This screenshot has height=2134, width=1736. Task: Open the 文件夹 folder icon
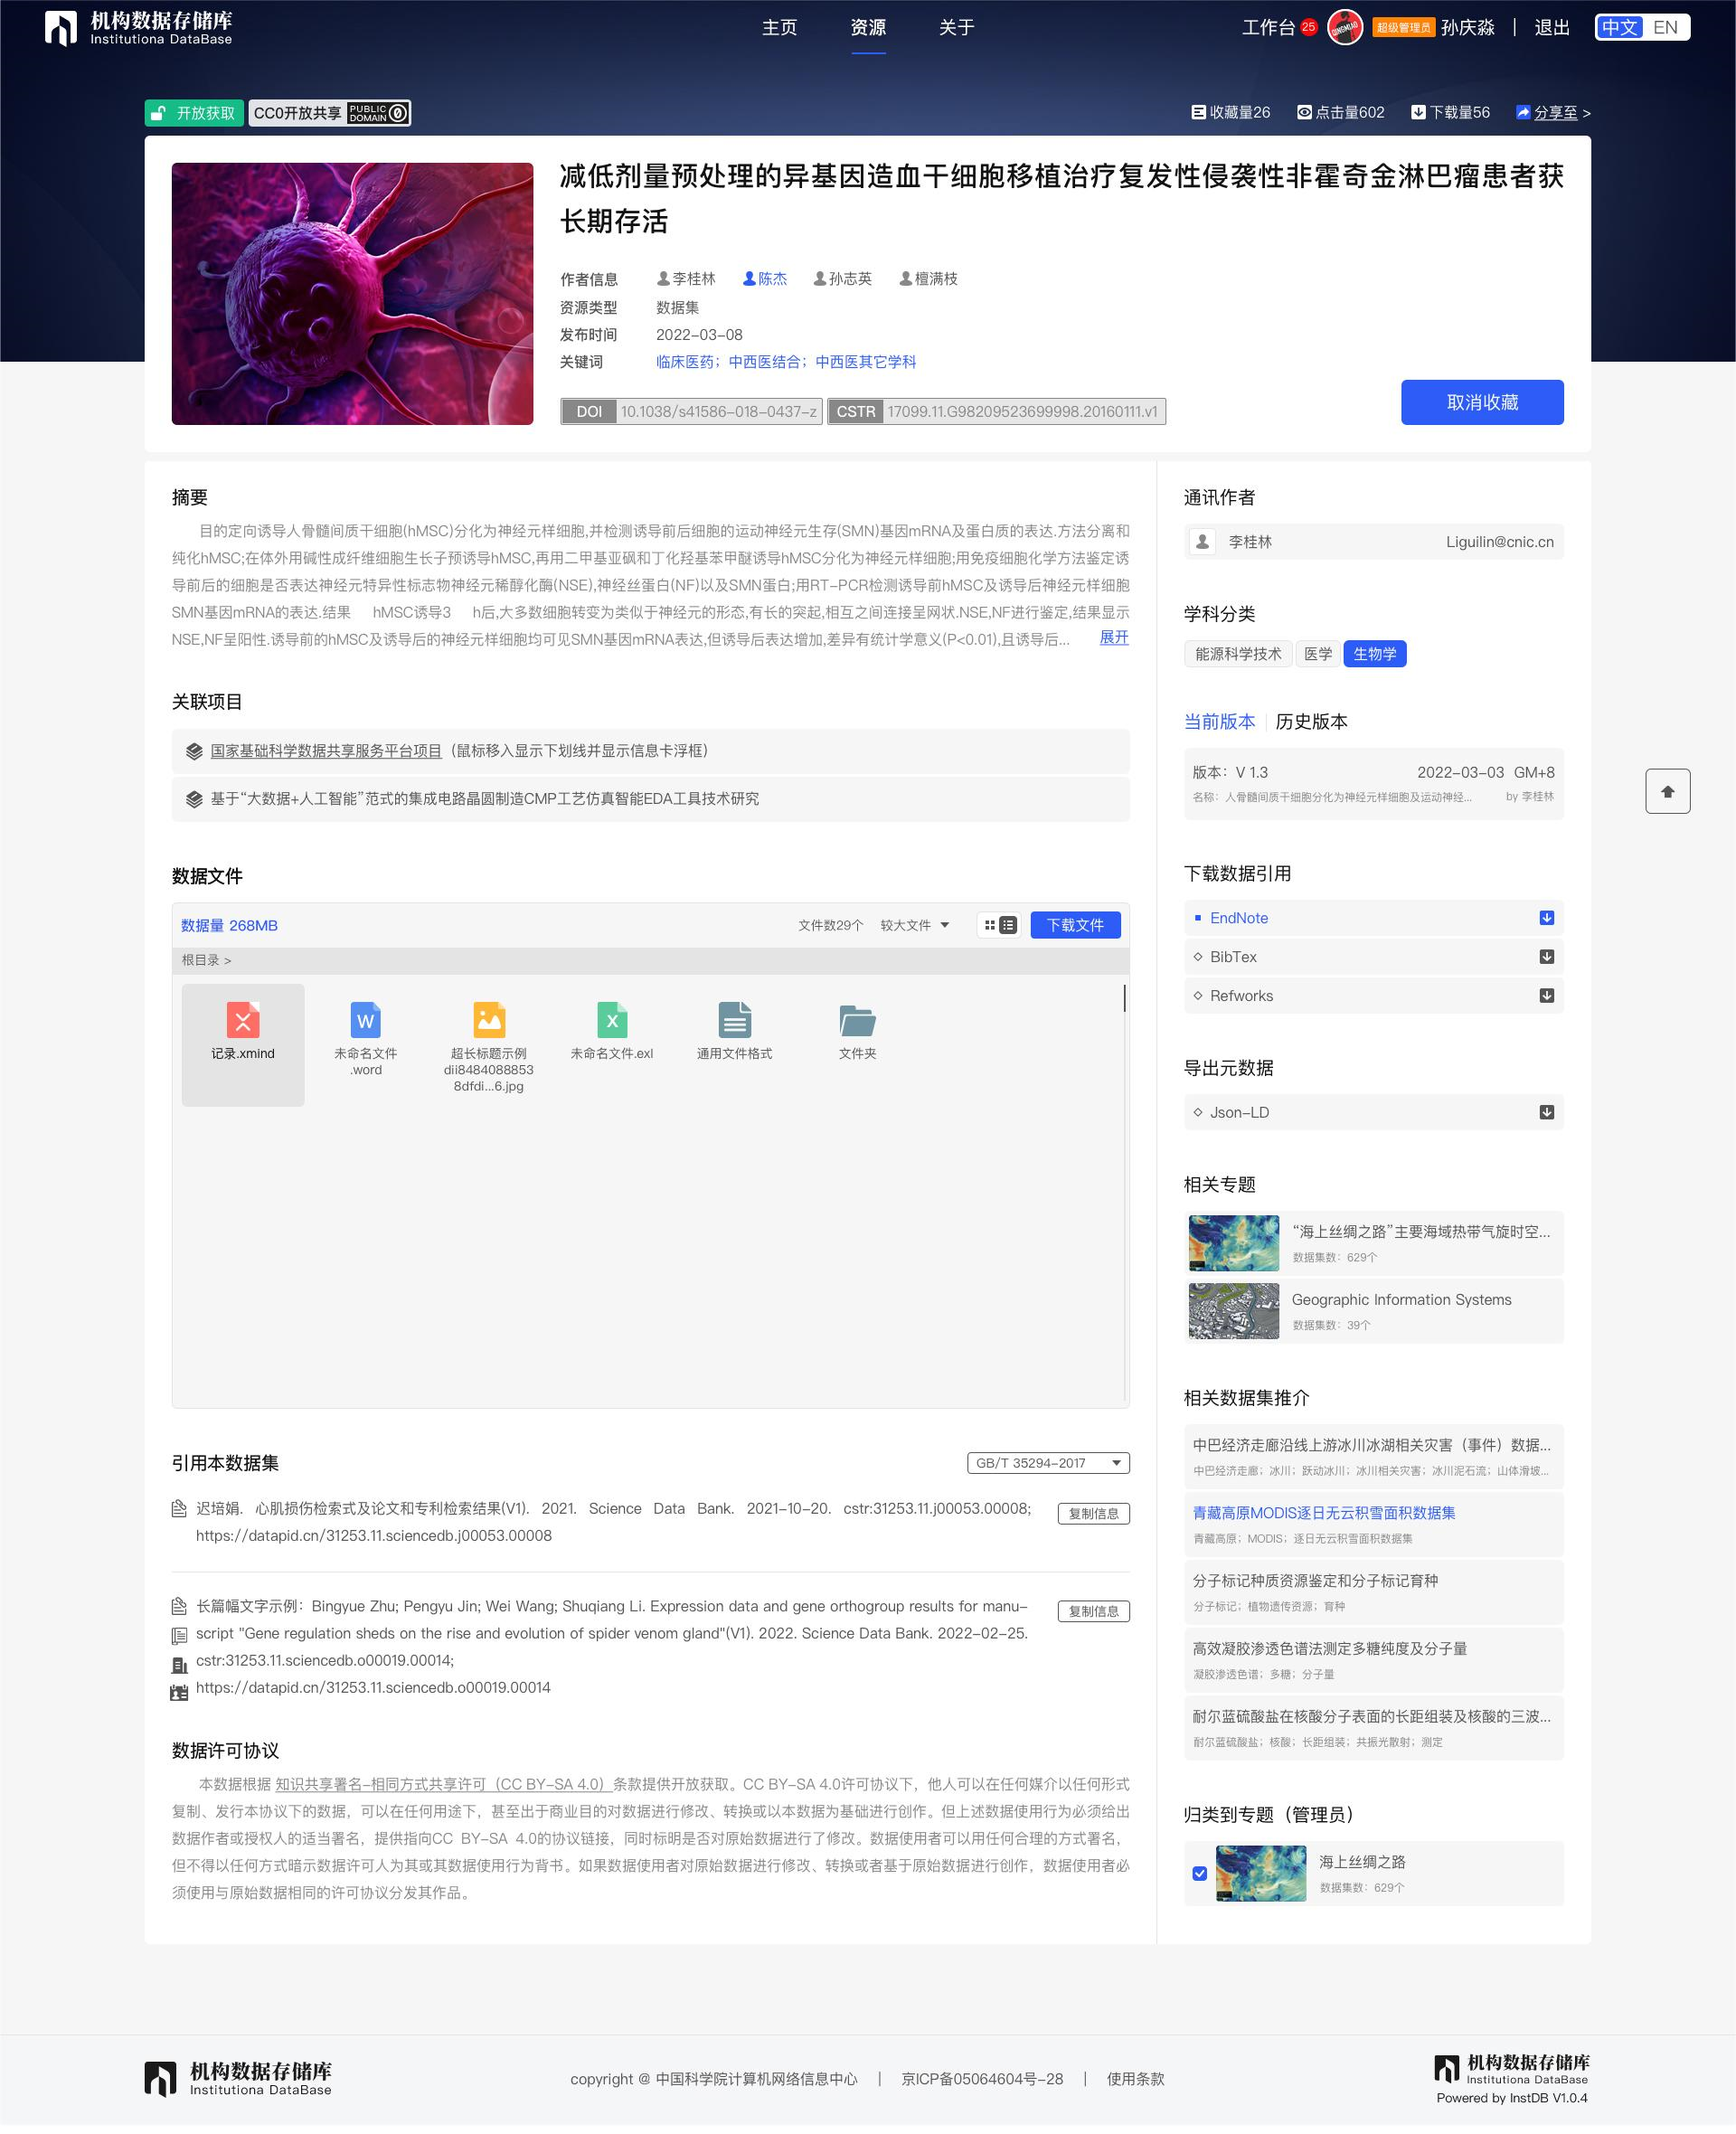coord(857,1020)
